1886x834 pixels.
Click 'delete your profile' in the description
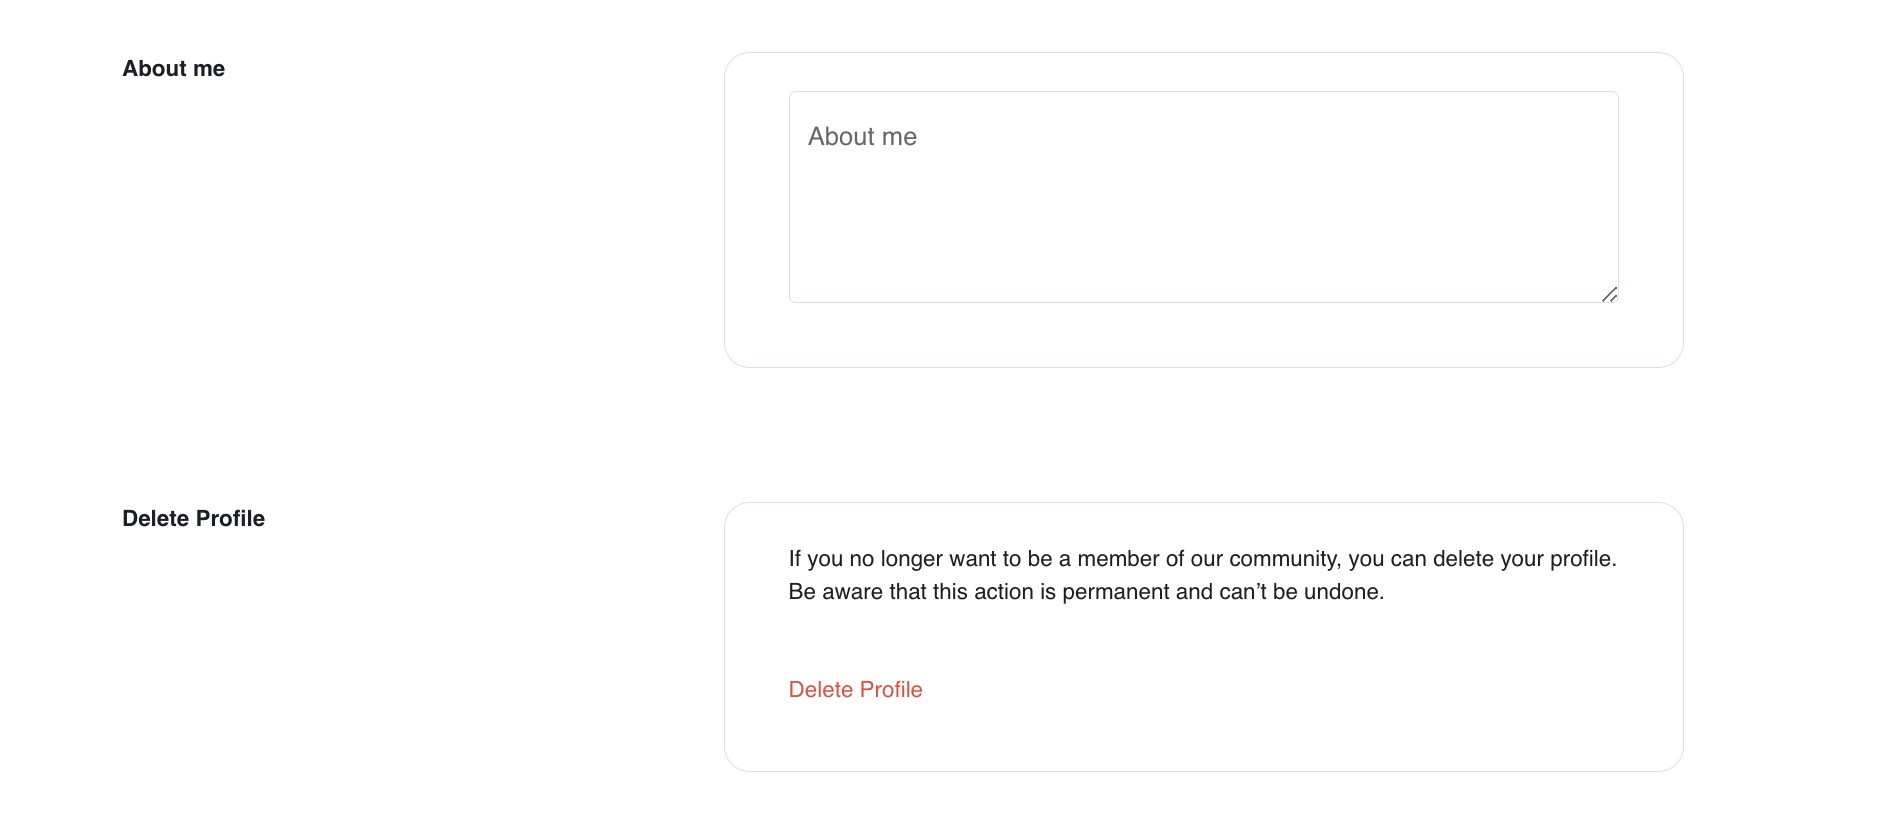(x=1523, y=559)
